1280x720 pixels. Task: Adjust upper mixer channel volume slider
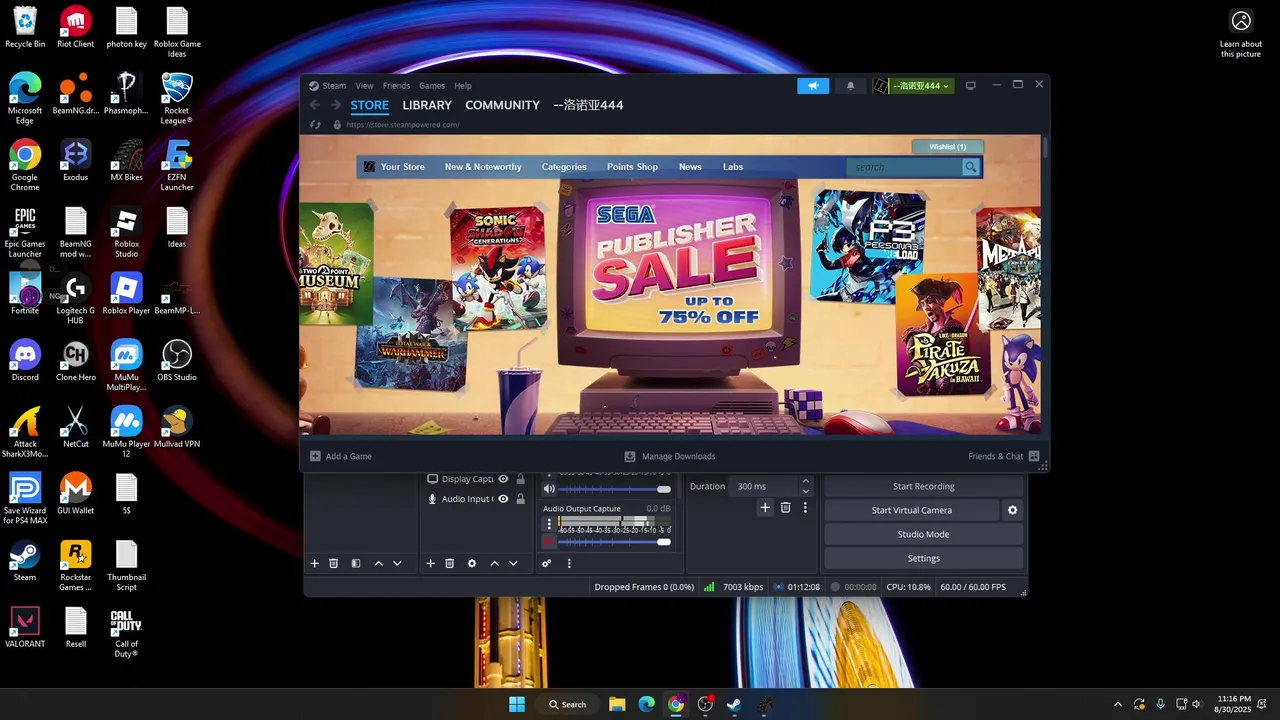(614, 489)
